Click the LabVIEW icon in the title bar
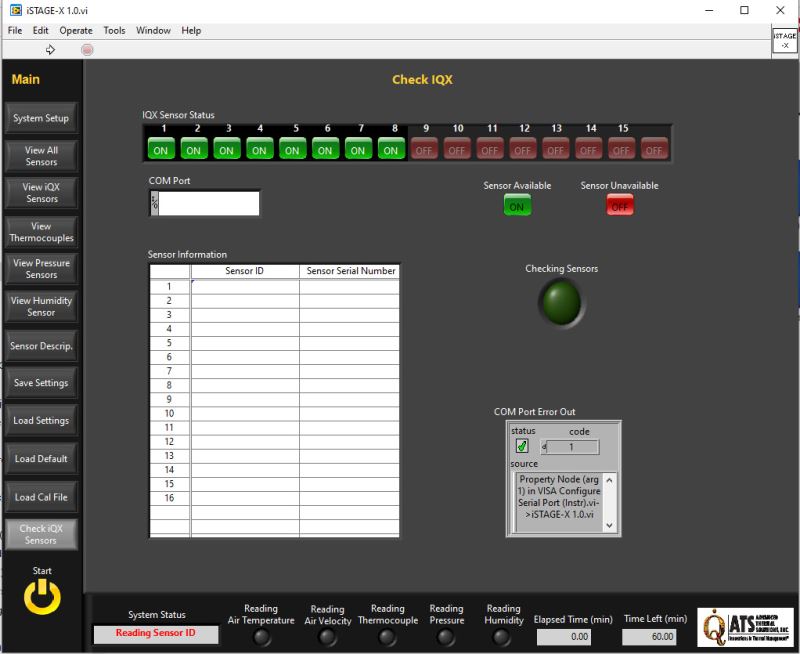This screenshot has width=800, height=654. [x=16, y=10]
